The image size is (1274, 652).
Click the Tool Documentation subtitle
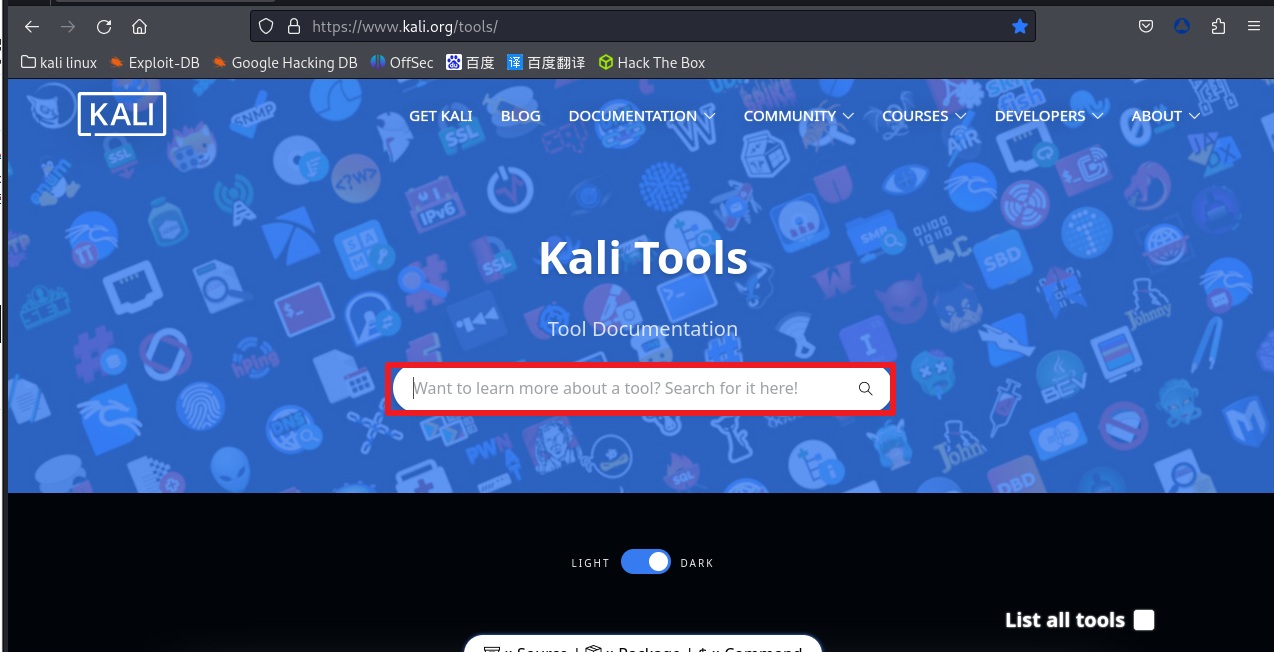click(643, 329)
